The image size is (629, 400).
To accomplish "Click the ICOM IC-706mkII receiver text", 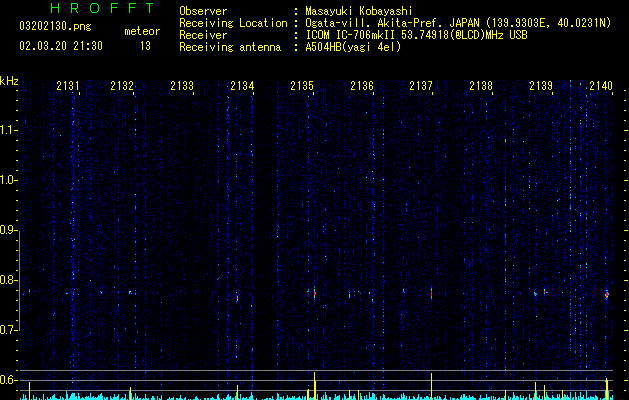I will pos(416,35).
